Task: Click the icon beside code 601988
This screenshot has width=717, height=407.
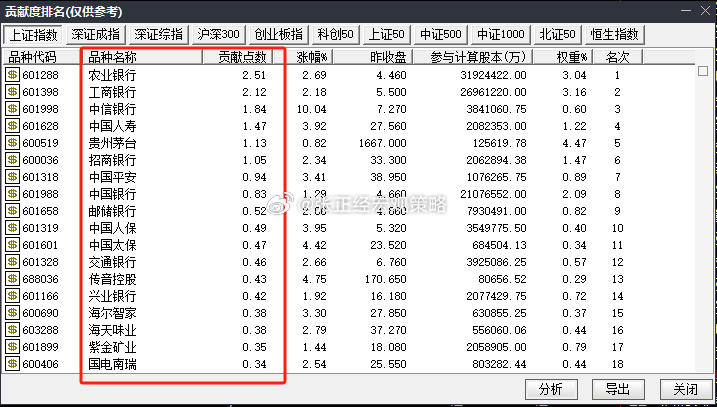Action: tap(12, 194)
